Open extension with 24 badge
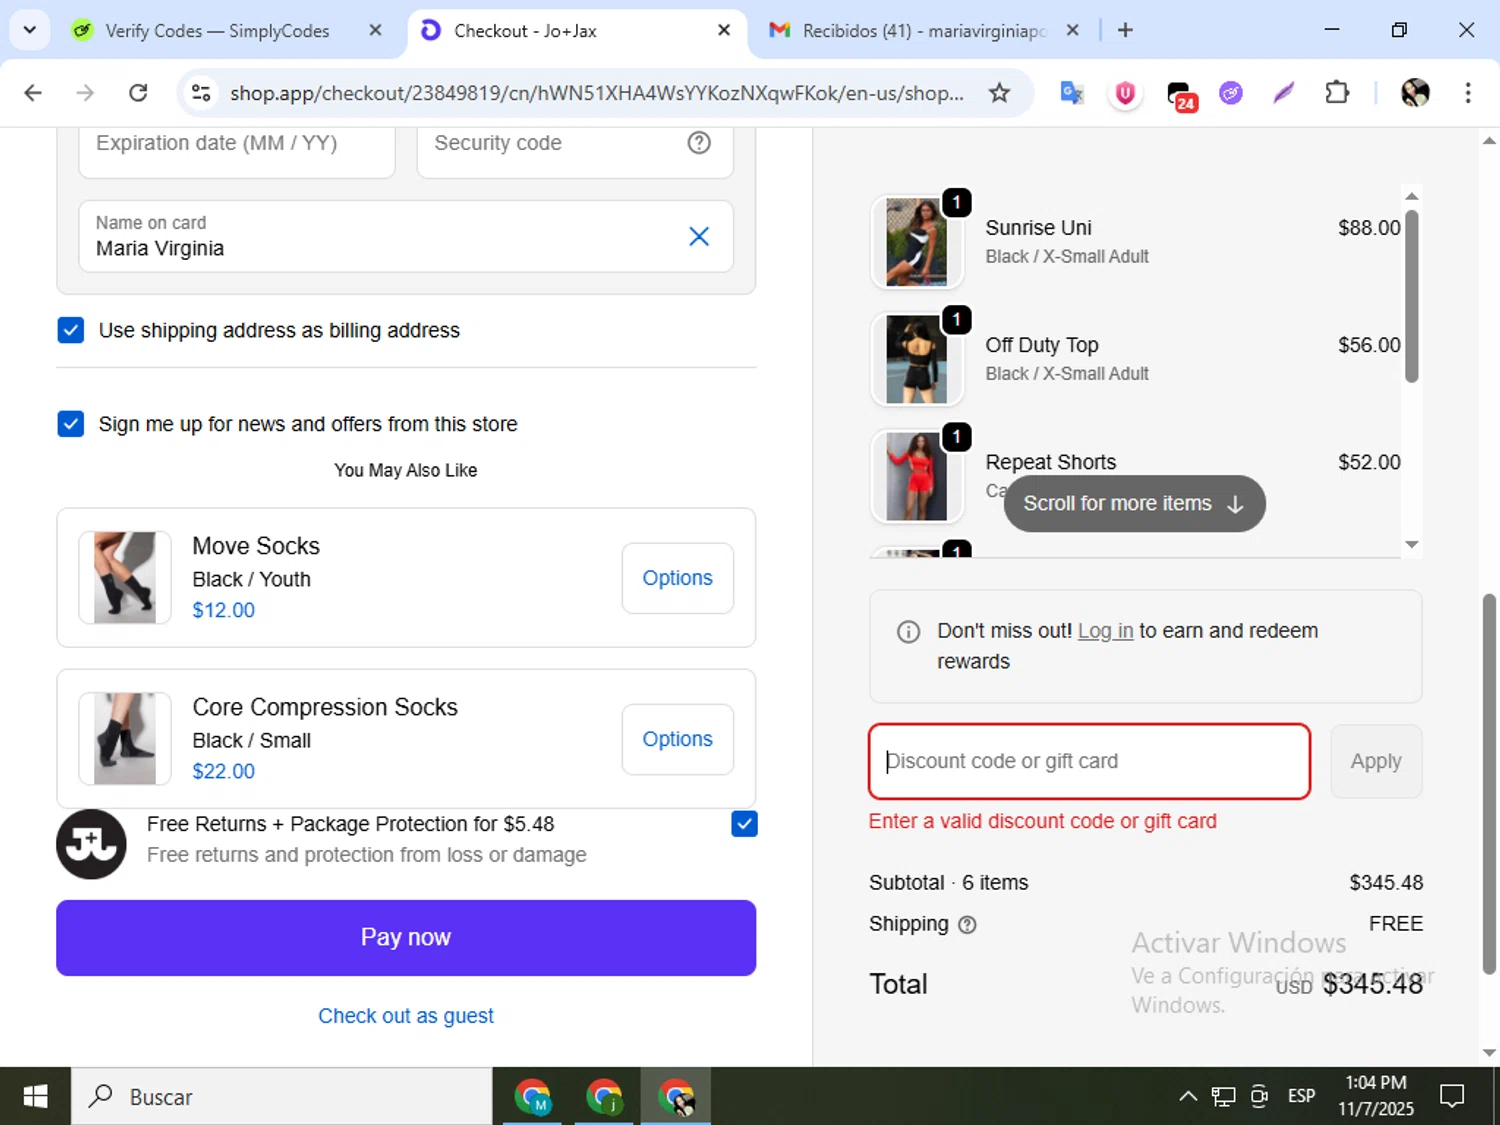This screenshot has width=1500, height=1125. (x=1181, y=95)
